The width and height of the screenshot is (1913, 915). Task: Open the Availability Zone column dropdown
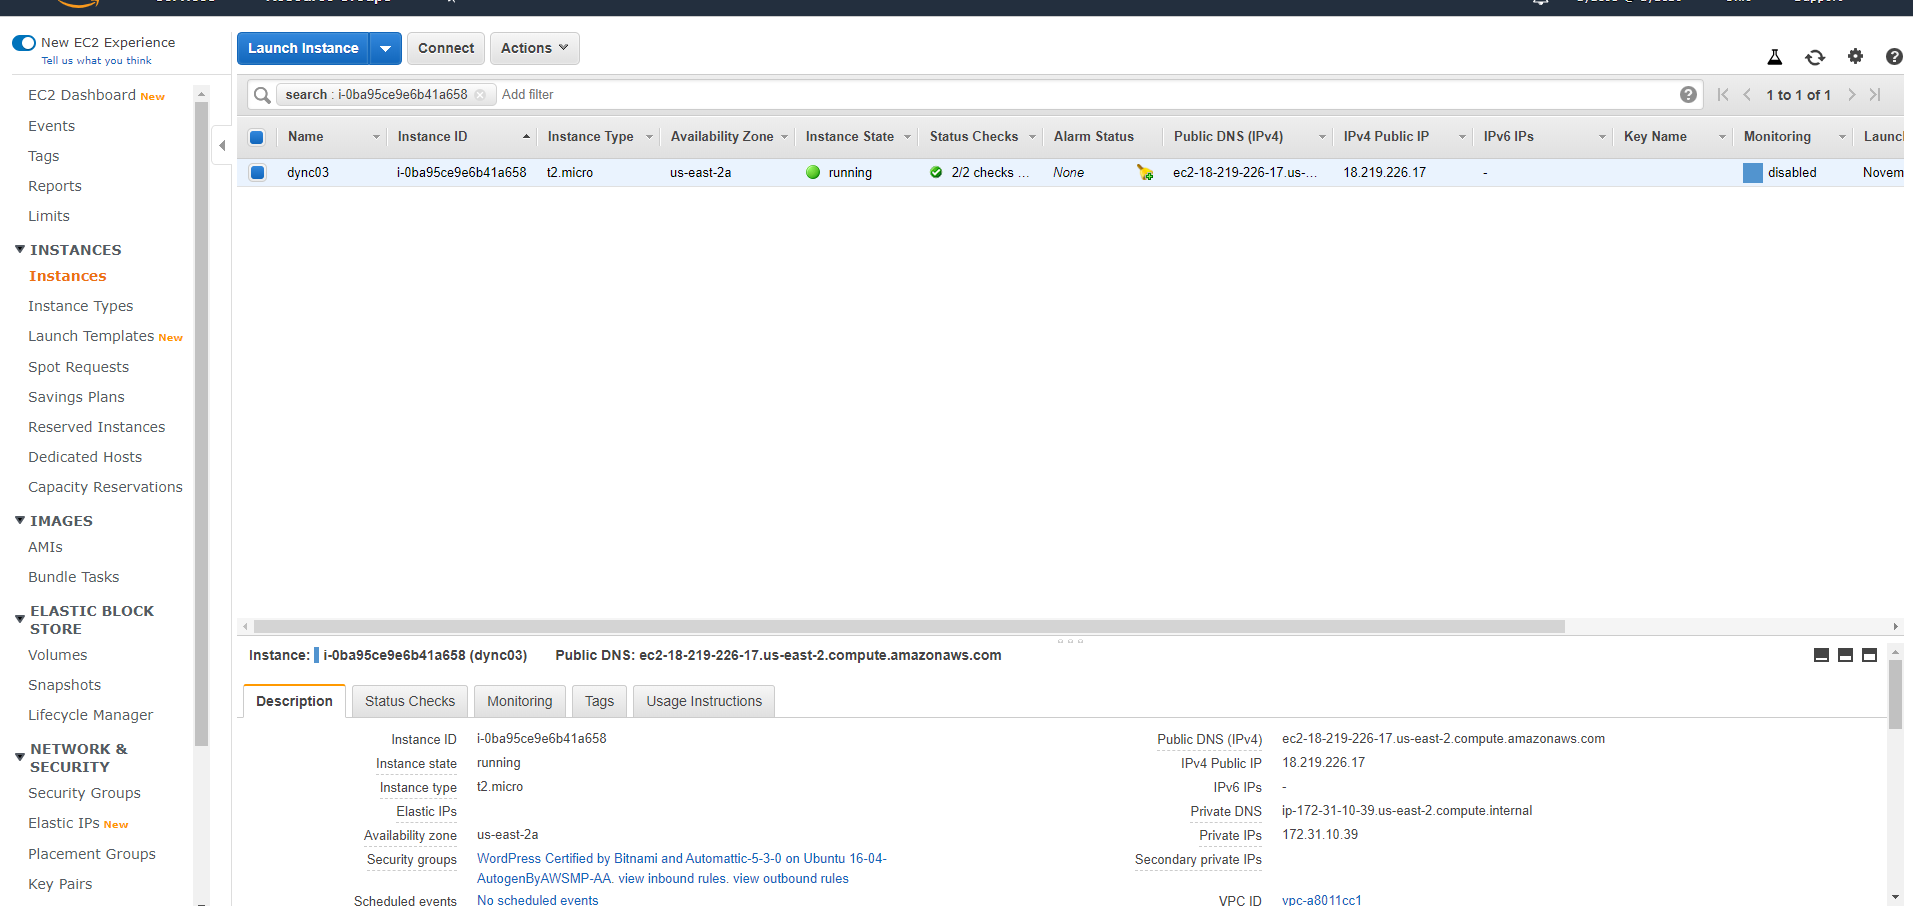point(785,137)
